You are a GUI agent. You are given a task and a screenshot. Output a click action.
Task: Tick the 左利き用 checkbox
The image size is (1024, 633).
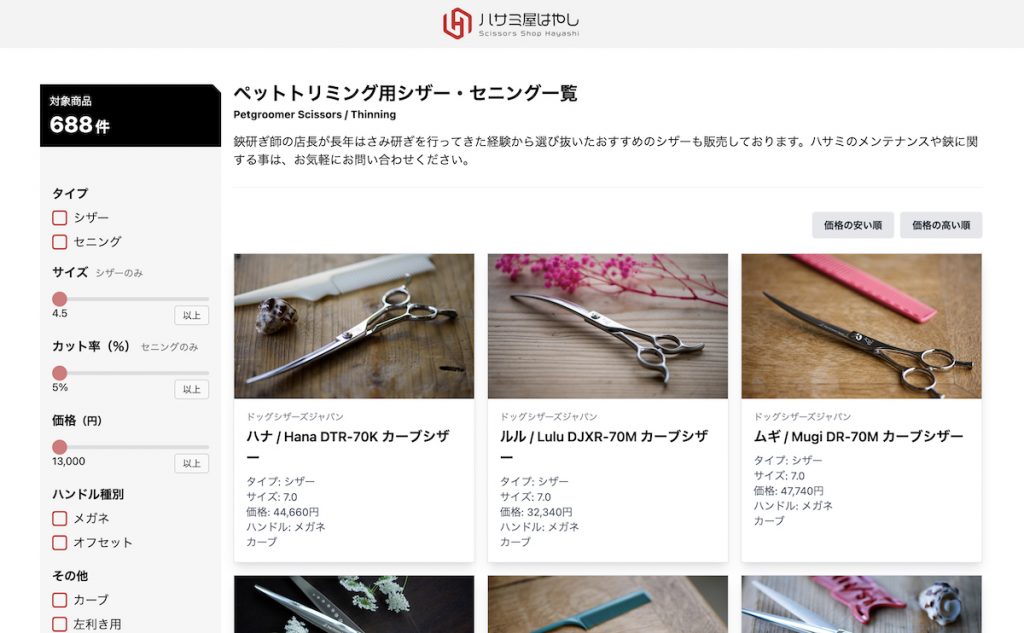(x=59, y=625)
